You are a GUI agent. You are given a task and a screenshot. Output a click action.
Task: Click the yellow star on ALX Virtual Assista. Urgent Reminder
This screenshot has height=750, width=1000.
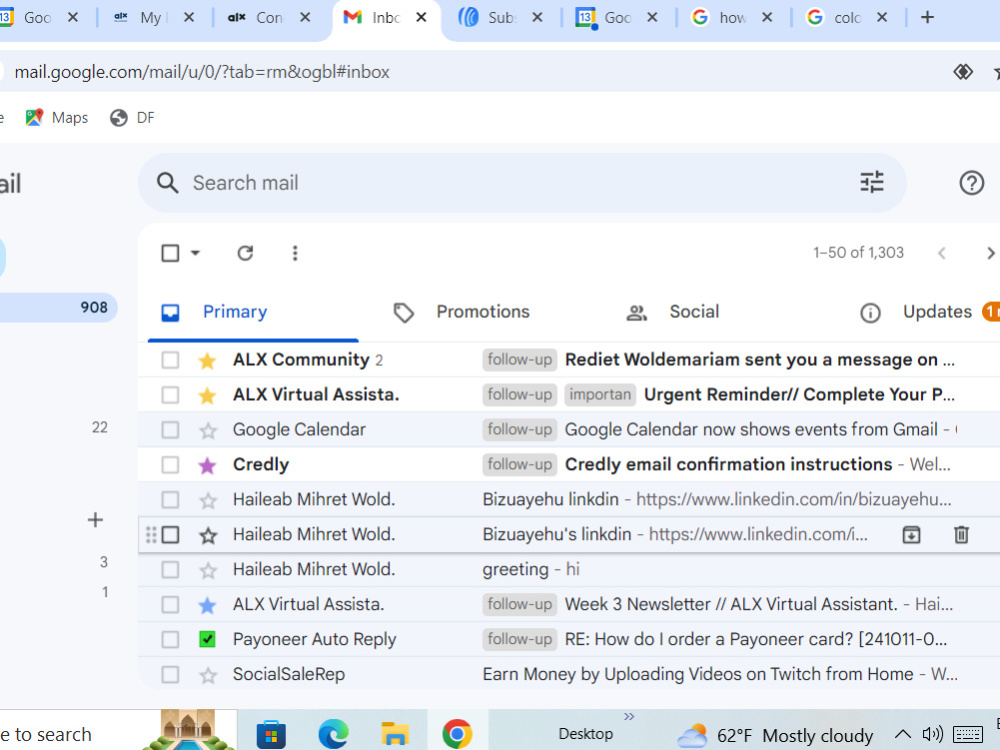coord(207,395)
